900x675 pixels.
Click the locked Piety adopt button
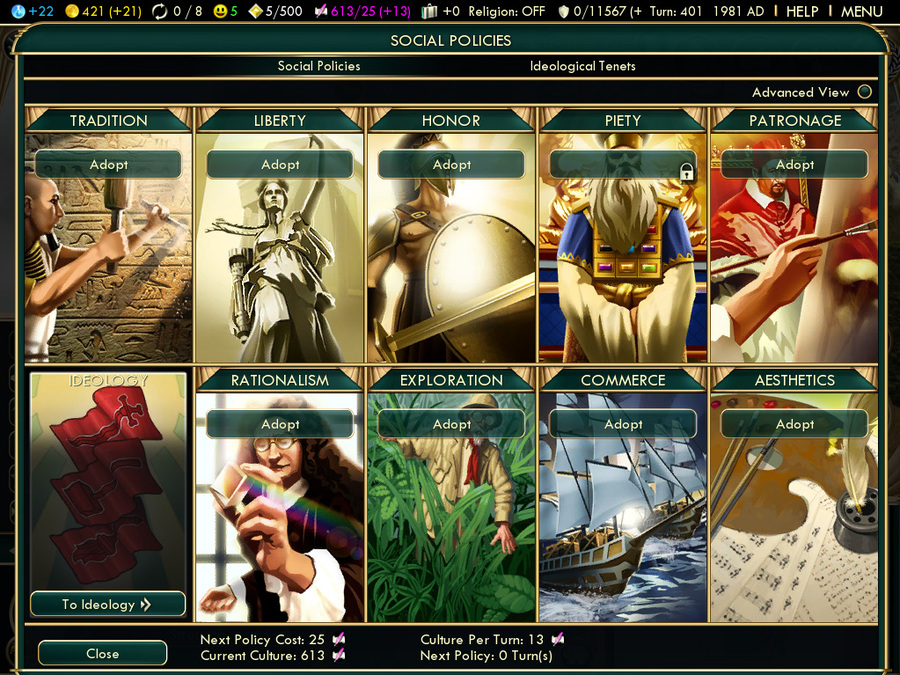click(x=623, y=165)
